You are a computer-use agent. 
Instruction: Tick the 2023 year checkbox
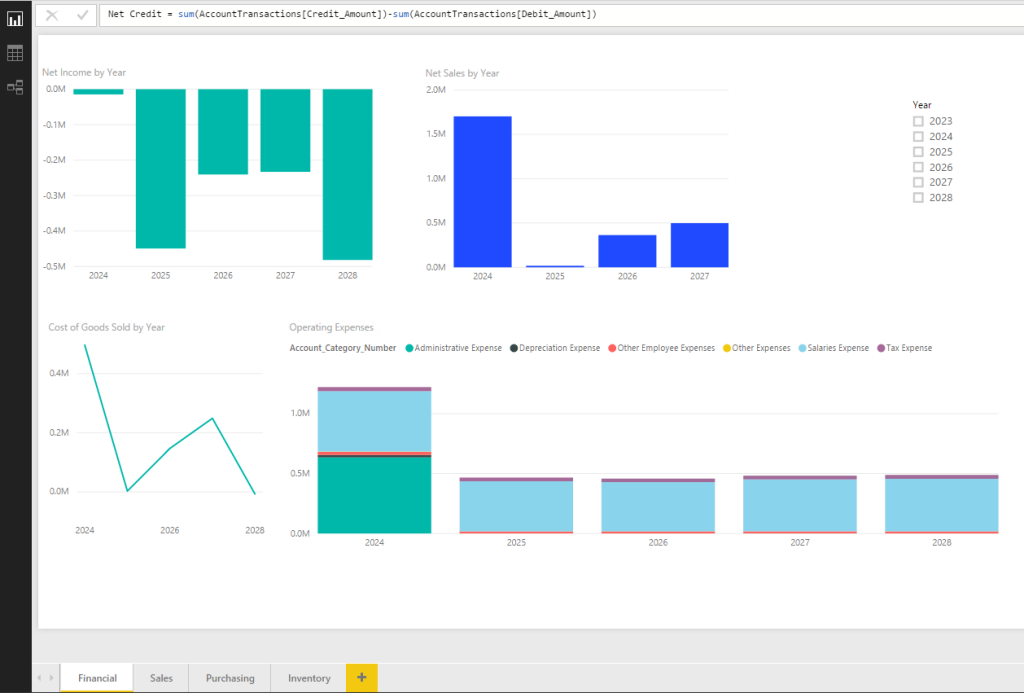(918, 121)
